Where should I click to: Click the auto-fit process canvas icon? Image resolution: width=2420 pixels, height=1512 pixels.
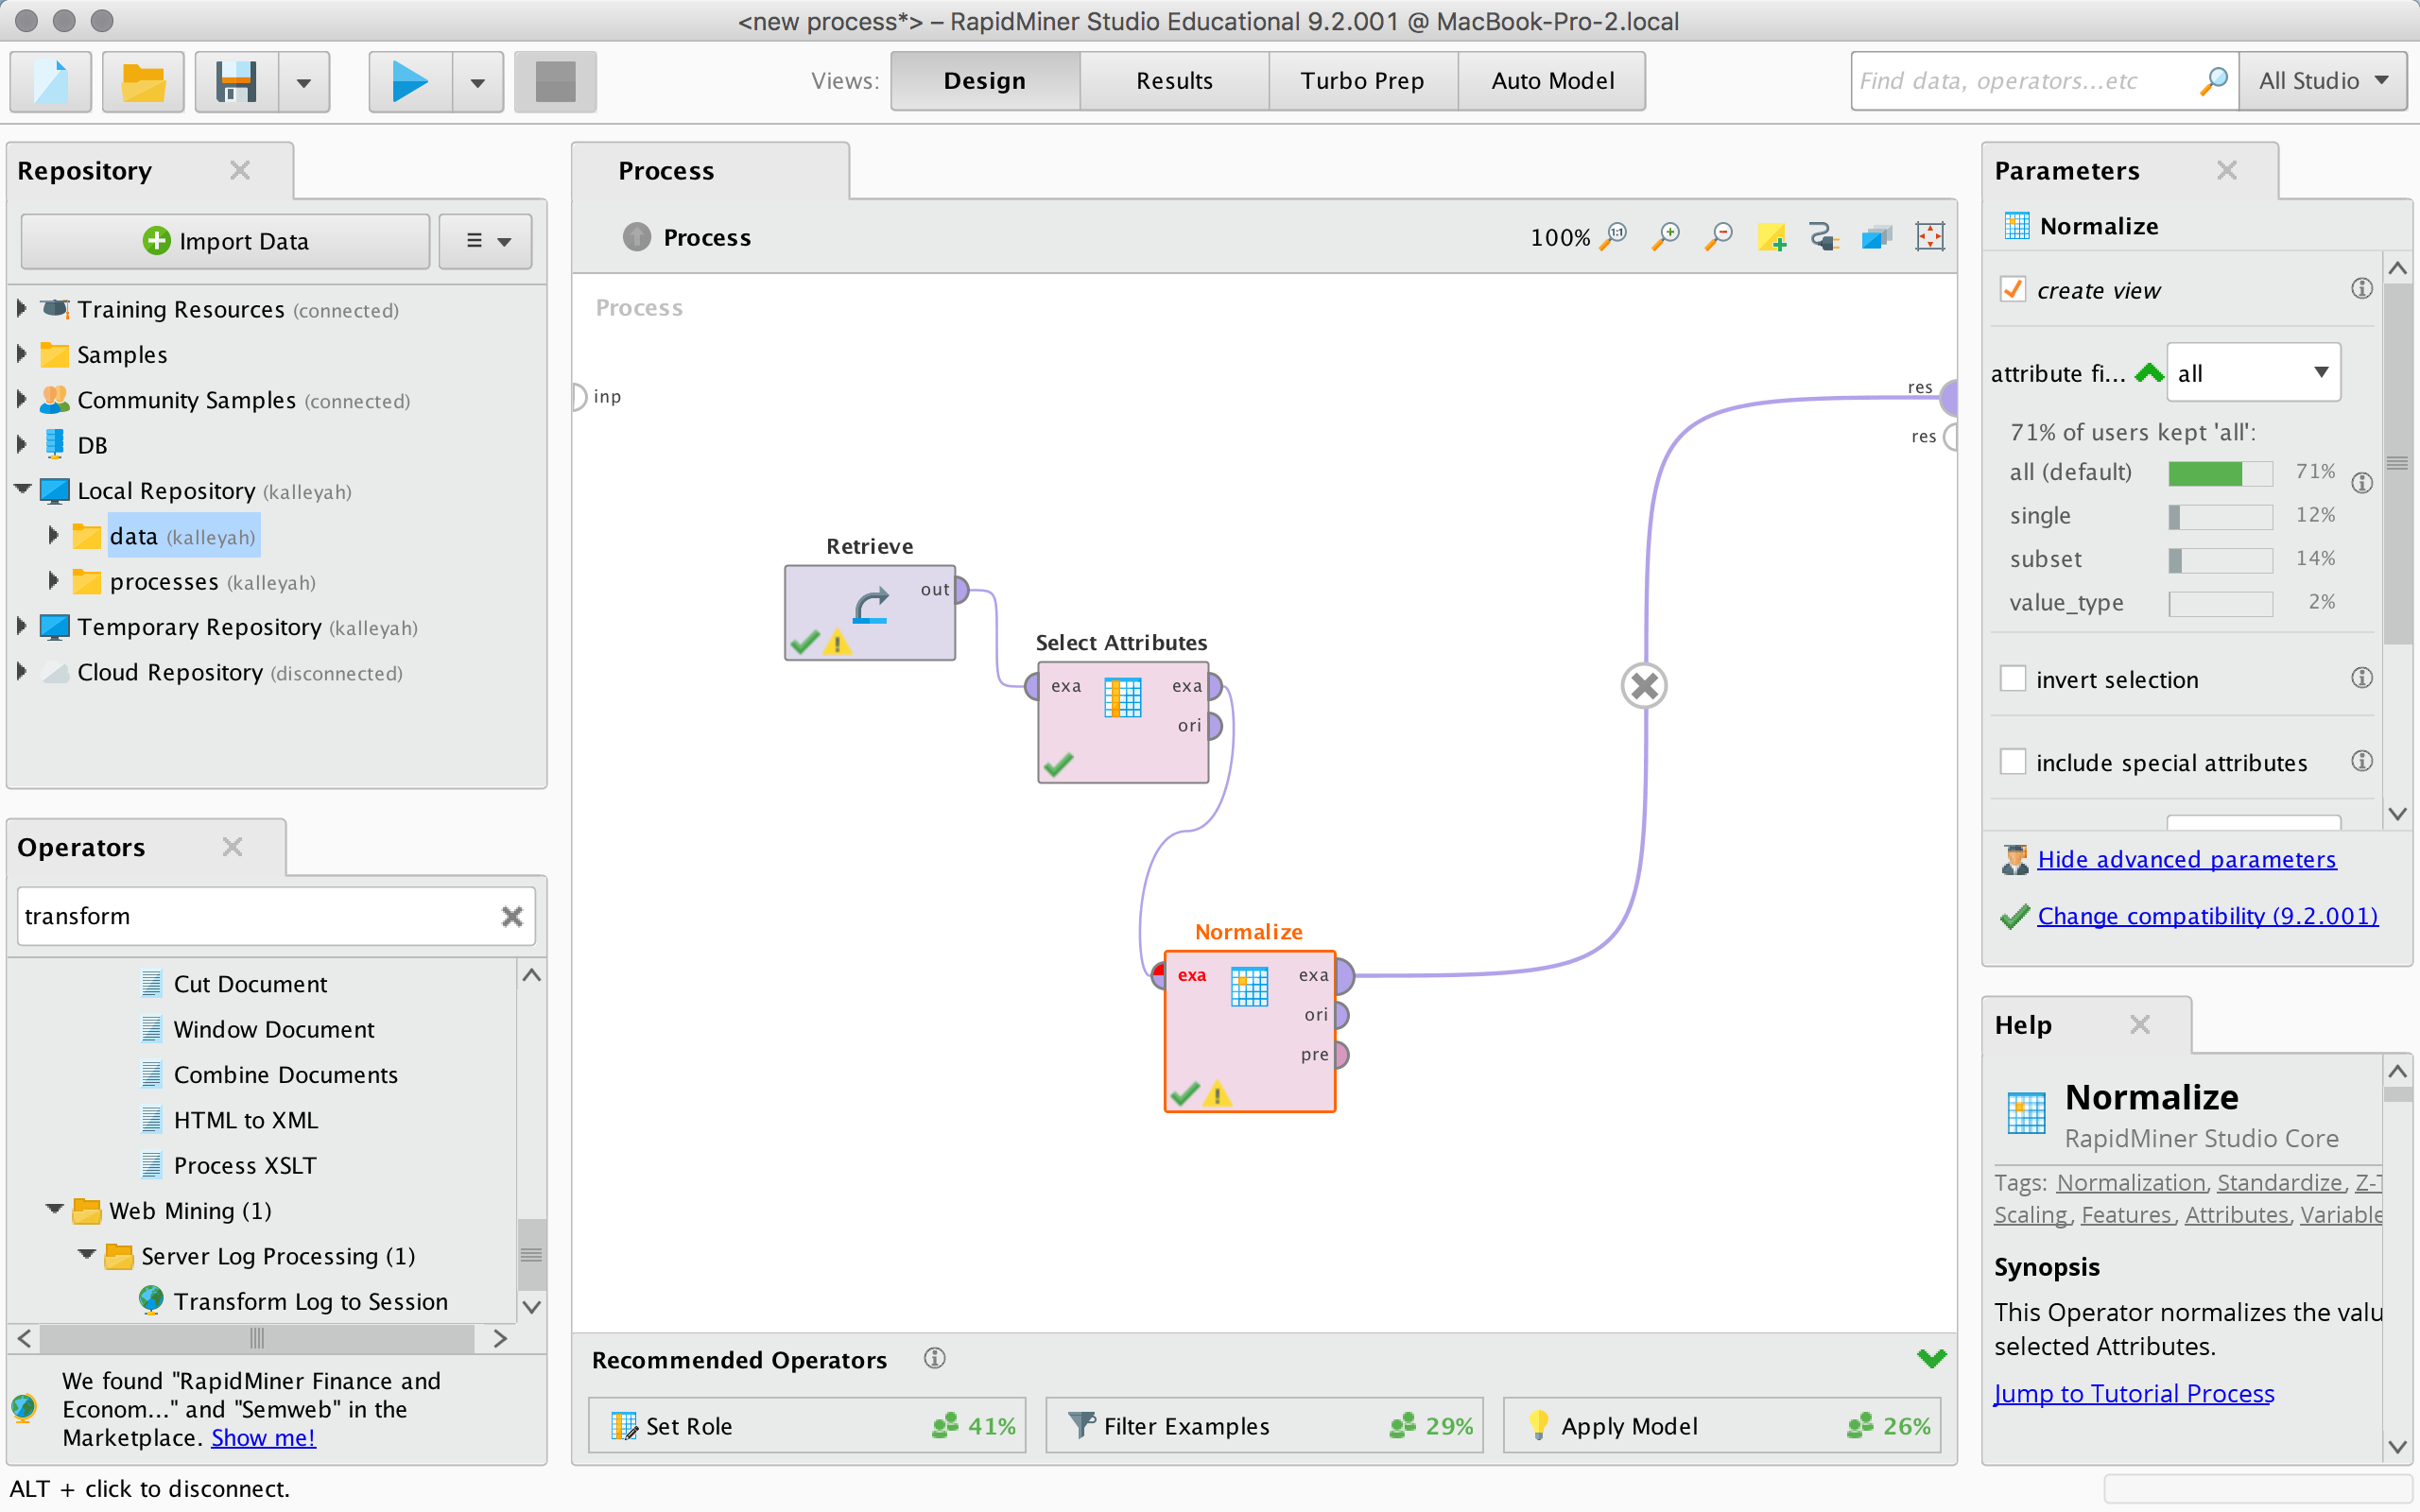(x=1930, y=237)
